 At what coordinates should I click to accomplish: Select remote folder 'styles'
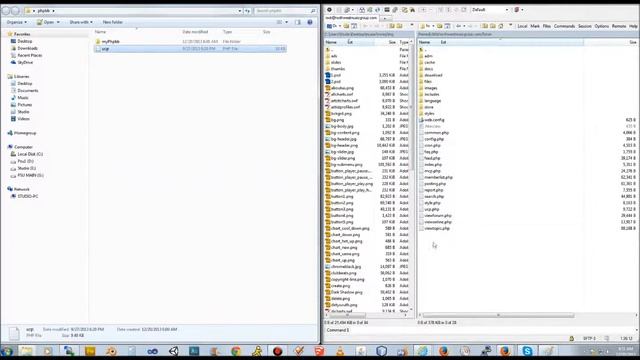click(429, 113)
